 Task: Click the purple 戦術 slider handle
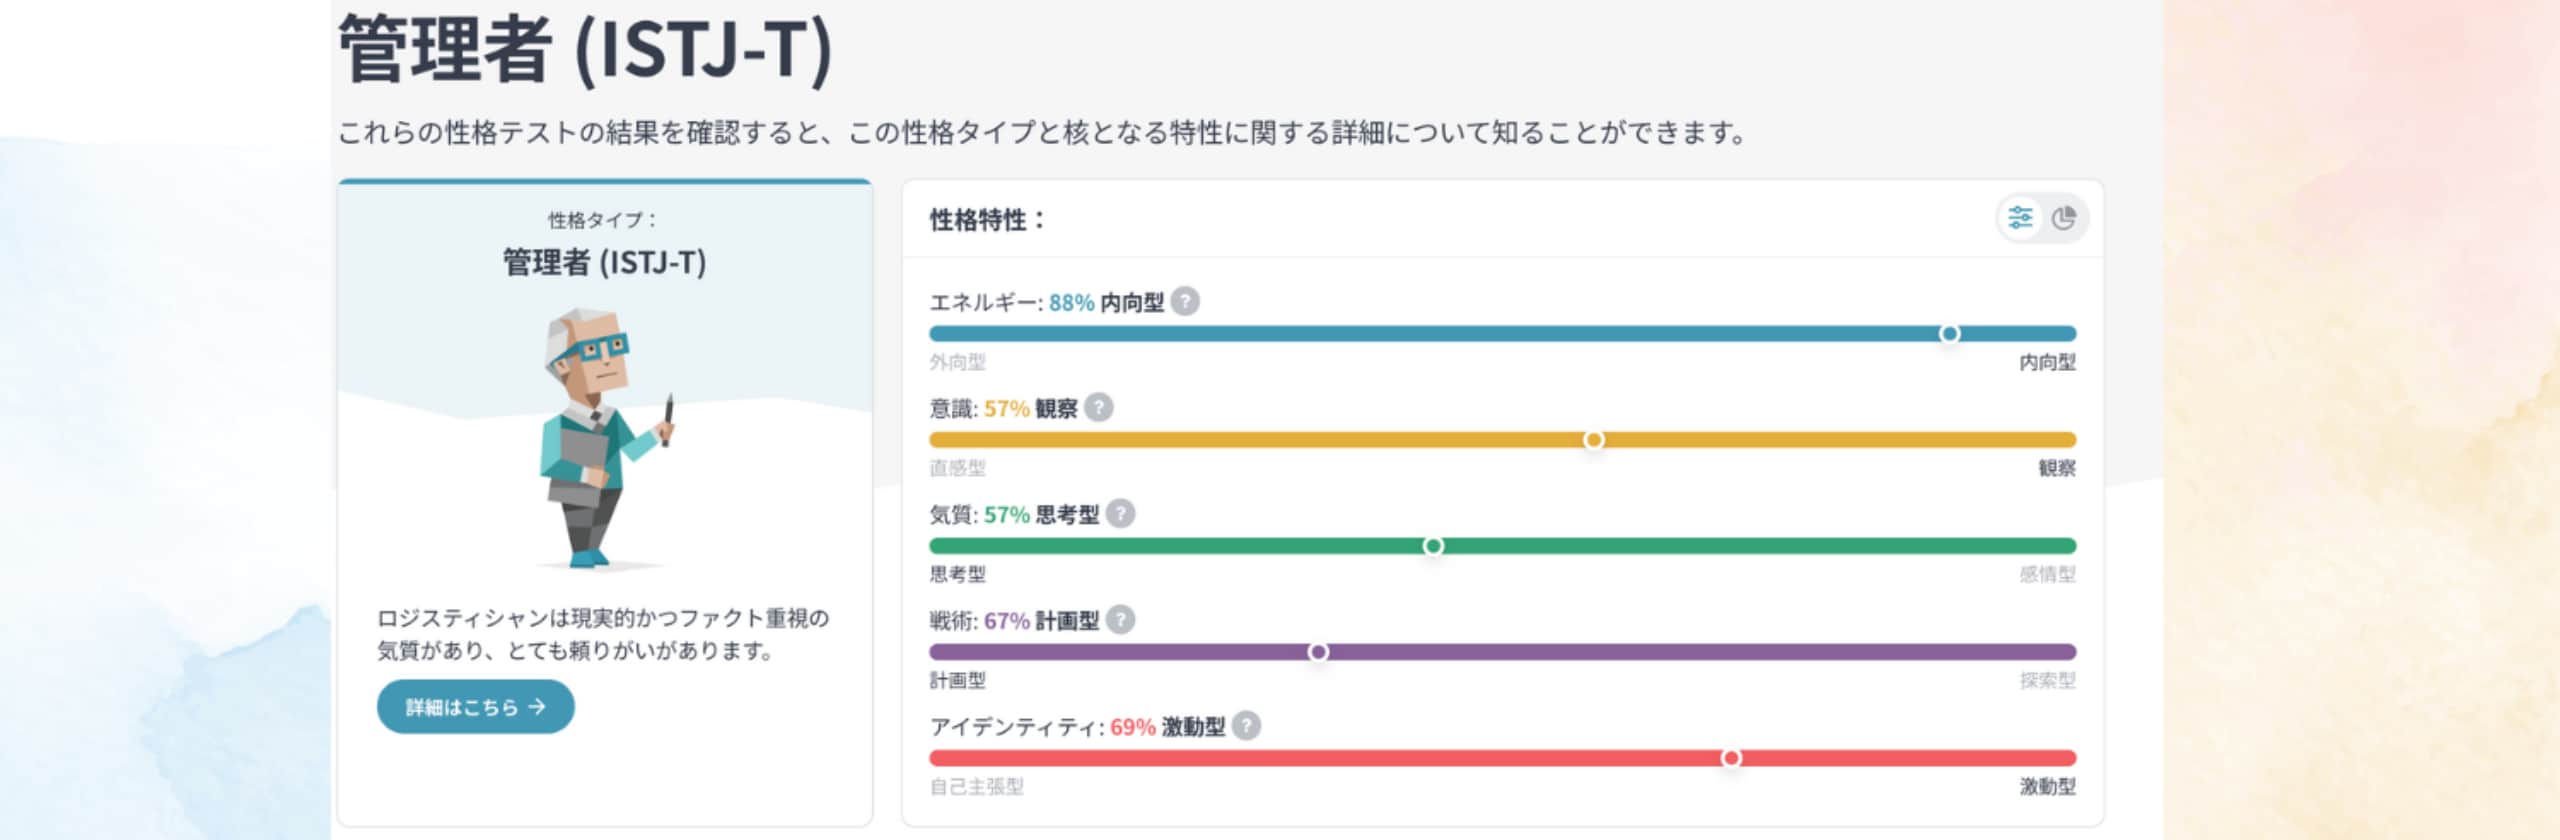click(x=1318, y=651)
